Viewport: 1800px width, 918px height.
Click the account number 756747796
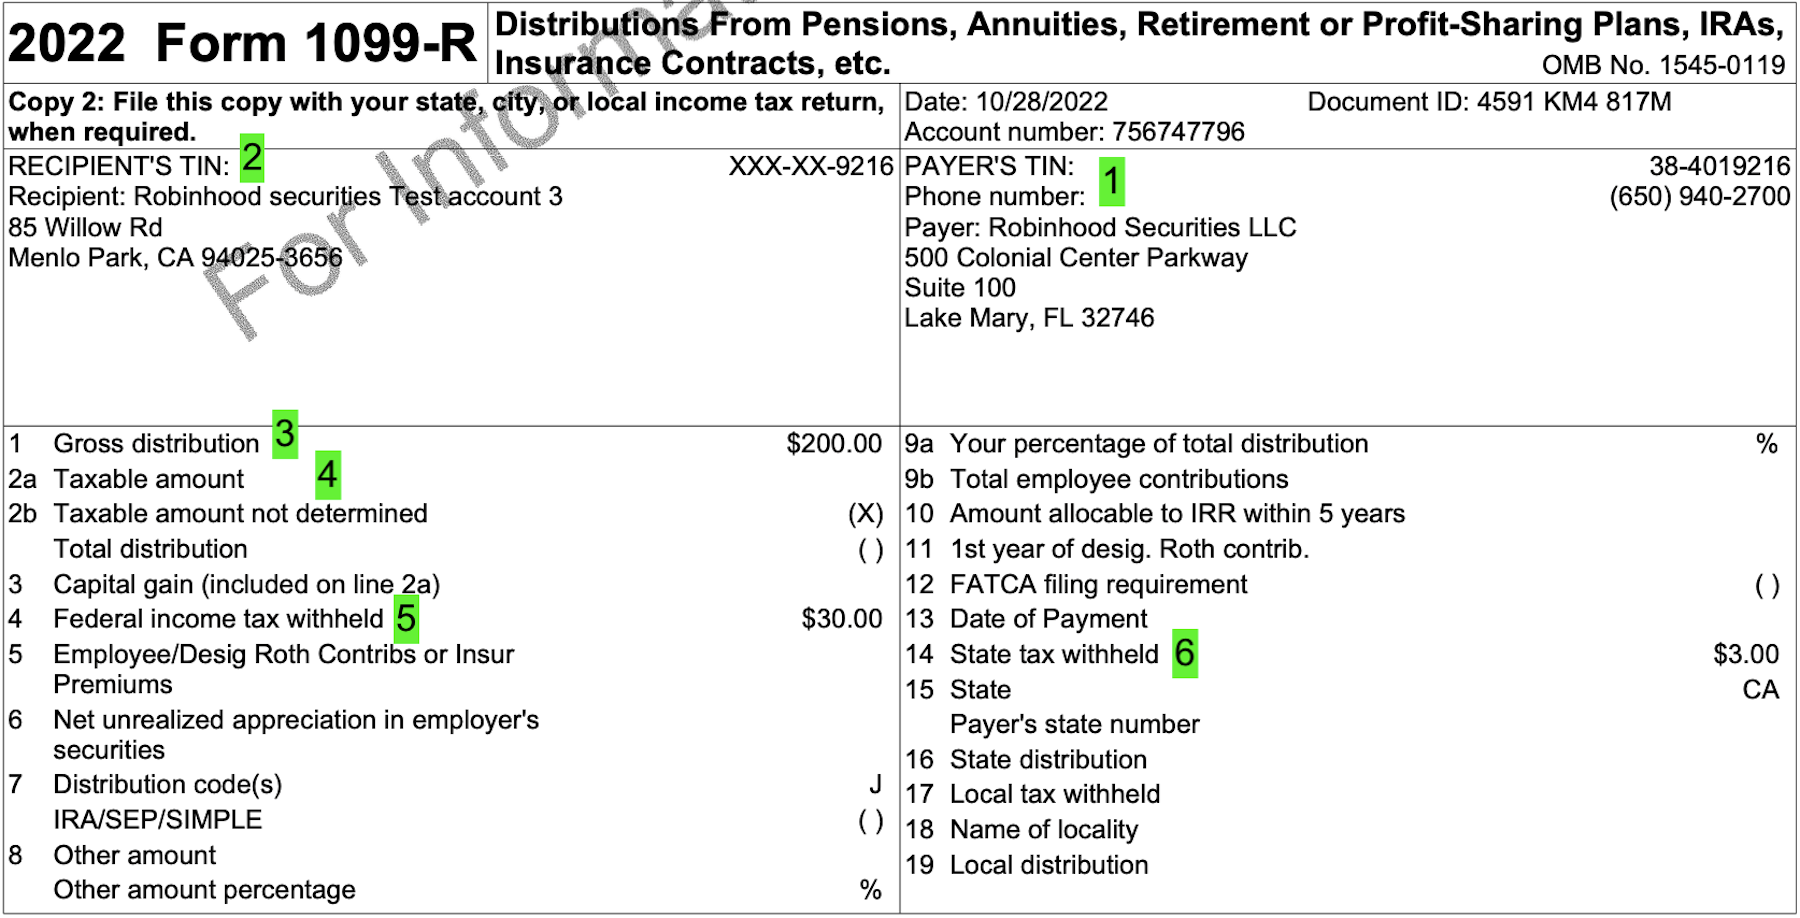click(1178, 132)
